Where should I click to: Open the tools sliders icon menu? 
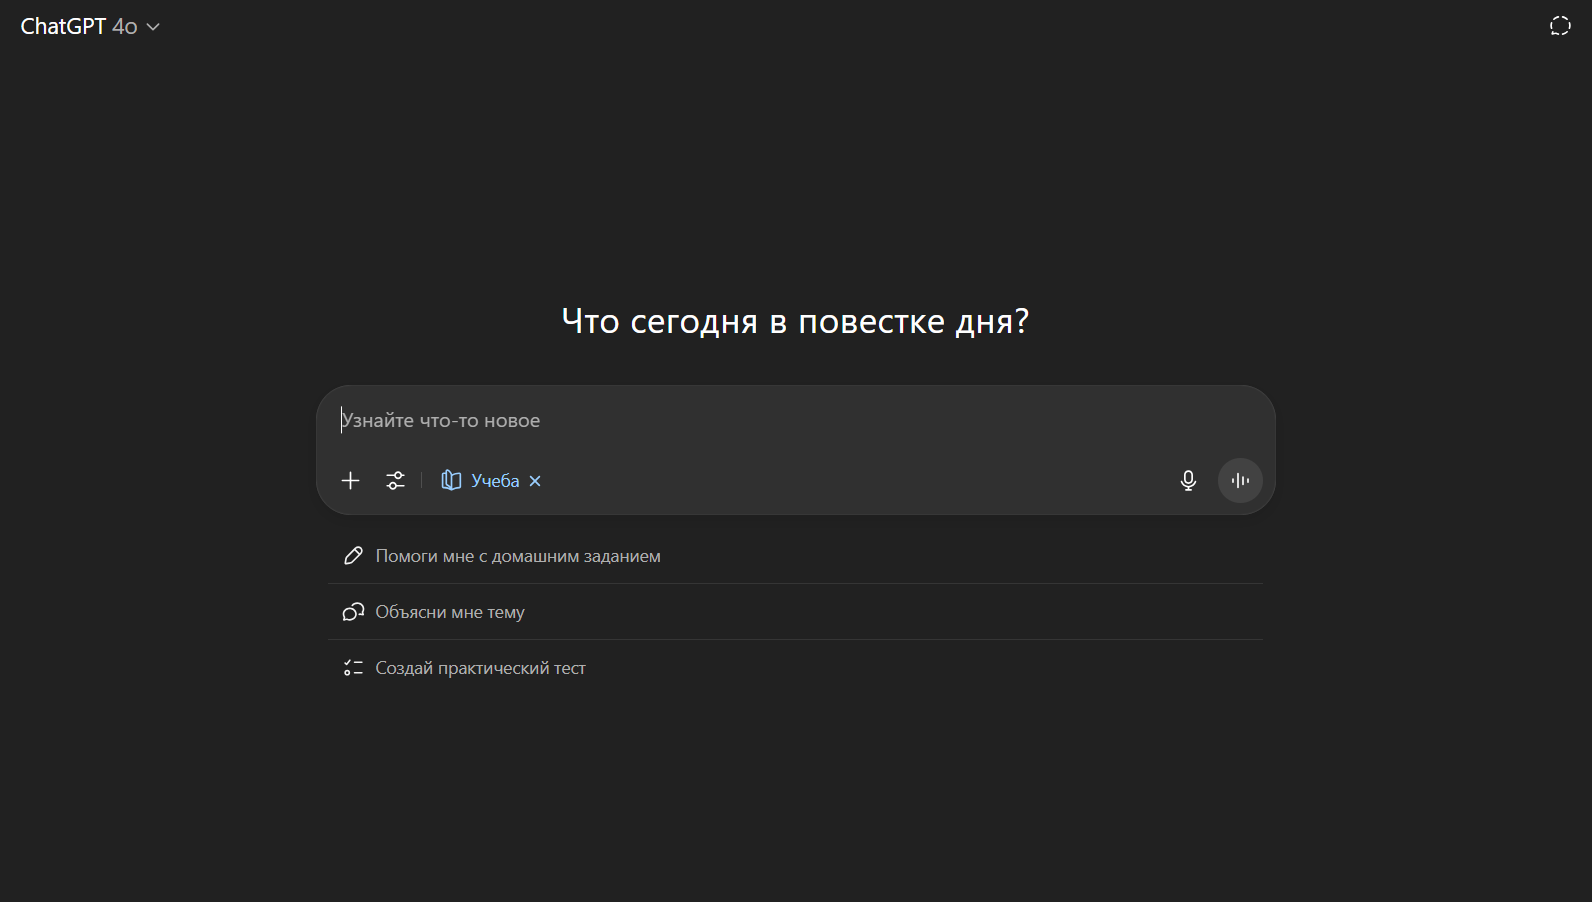pos(396,481)
